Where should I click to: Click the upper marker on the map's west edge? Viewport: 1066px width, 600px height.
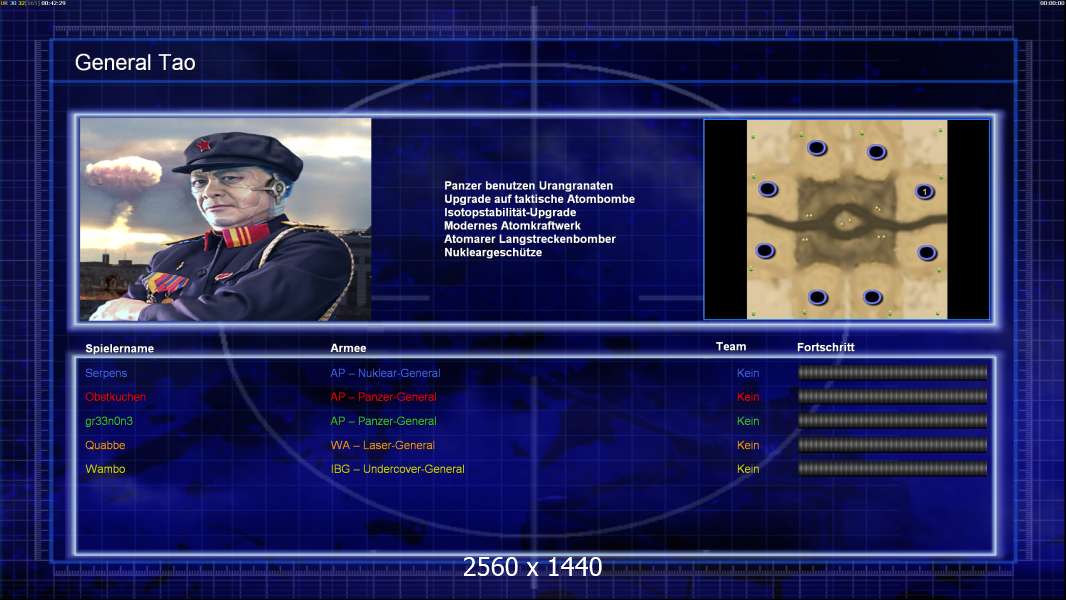[x=768, y=189]
